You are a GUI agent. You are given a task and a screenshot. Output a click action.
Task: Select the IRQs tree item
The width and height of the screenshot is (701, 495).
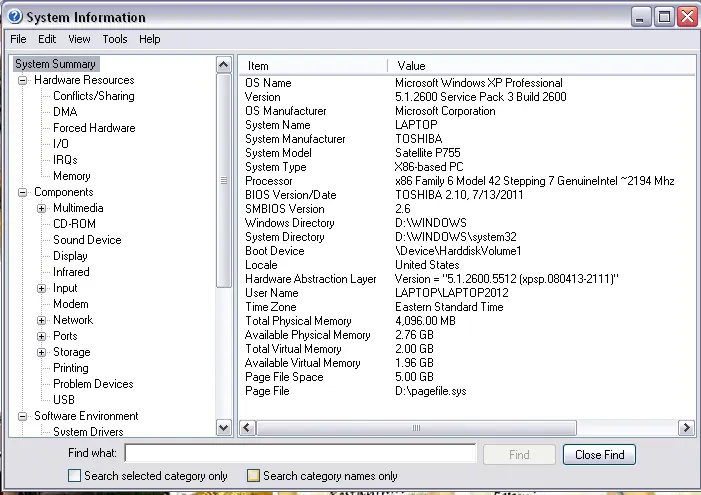(x=65, y=160)
